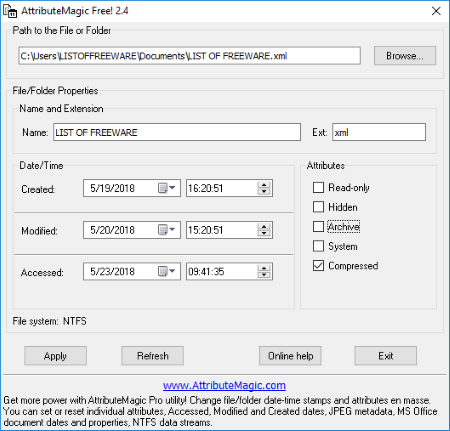Decrease Created time with down spinner arrow
450x431 pixels.
(x=264, y=192)
